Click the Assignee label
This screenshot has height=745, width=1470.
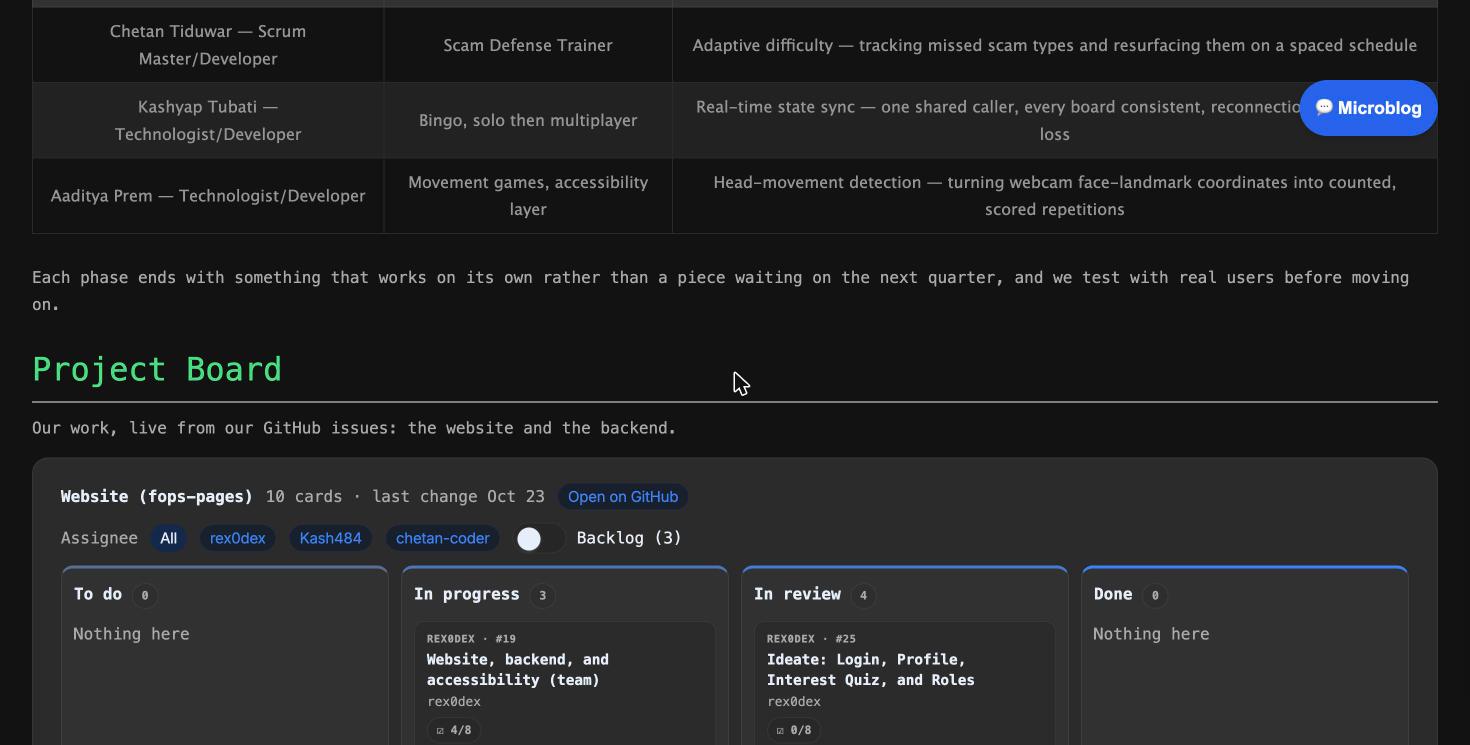[x=99, y=538]
